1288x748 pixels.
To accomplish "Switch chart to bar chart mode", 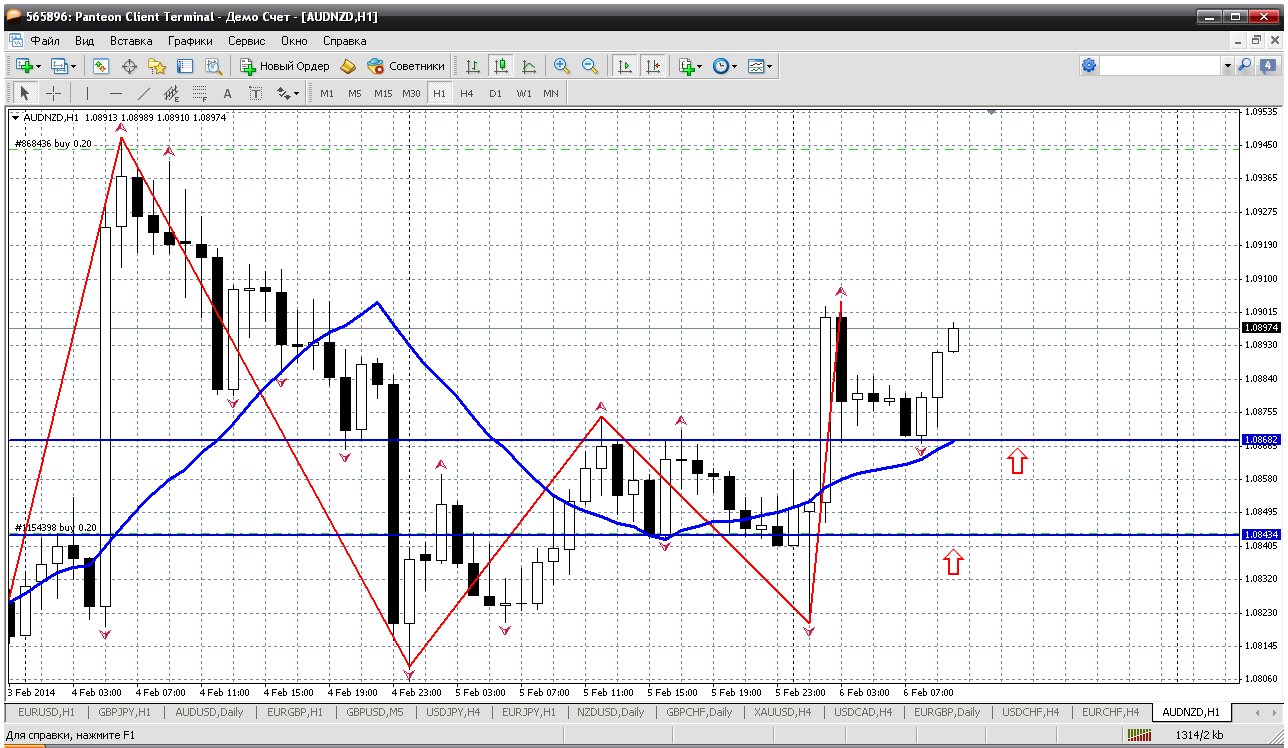I will pyautogui.click(x=473, y=66).
